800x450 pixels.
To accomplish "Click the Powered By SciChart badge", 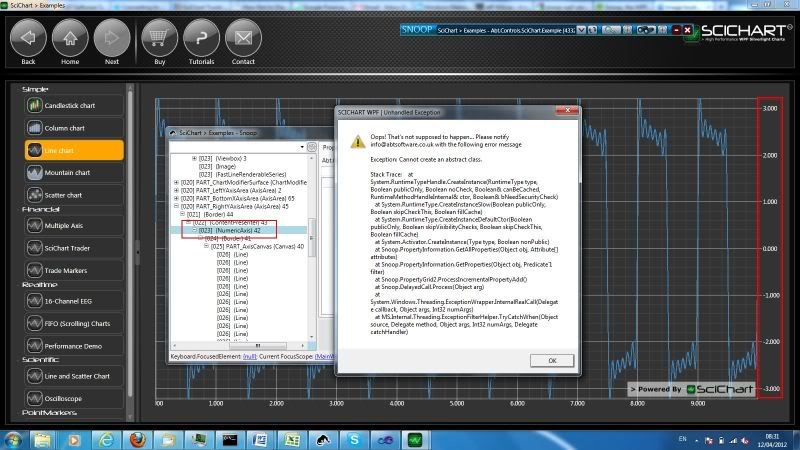I will [x=691, y=389].
